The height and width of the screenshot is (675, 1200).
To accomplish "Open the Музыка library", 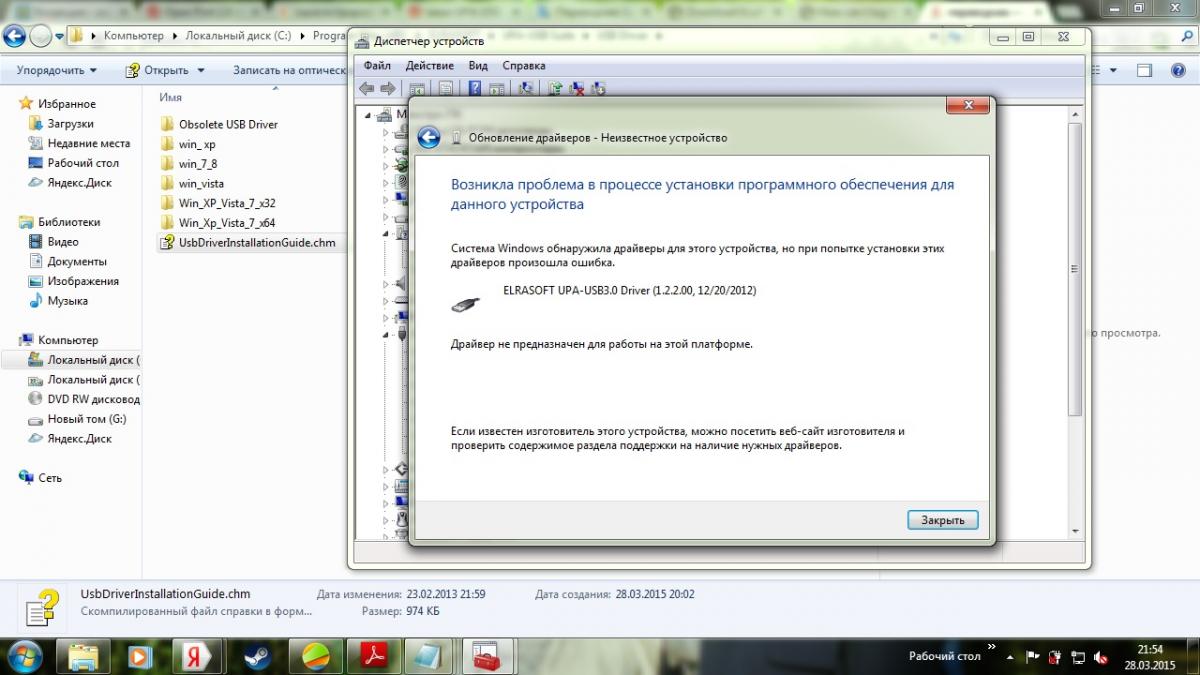I will (58, 301).
